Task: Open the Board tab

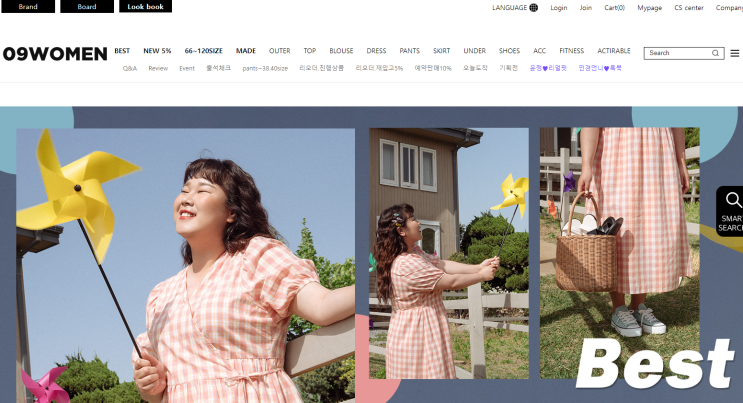Action: tap(87, 7)
